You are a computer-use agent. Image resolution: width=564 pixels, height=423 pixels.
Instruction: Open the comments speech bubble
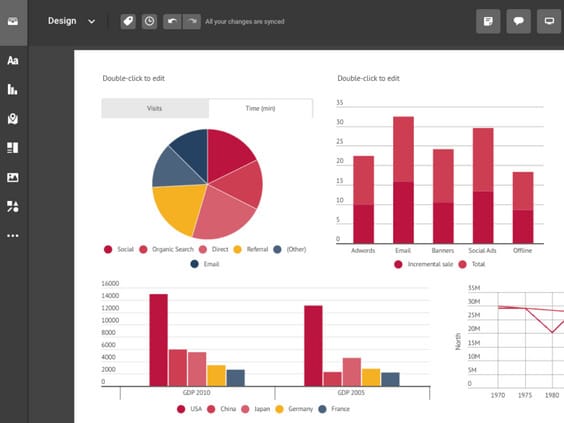pos(518,22)
